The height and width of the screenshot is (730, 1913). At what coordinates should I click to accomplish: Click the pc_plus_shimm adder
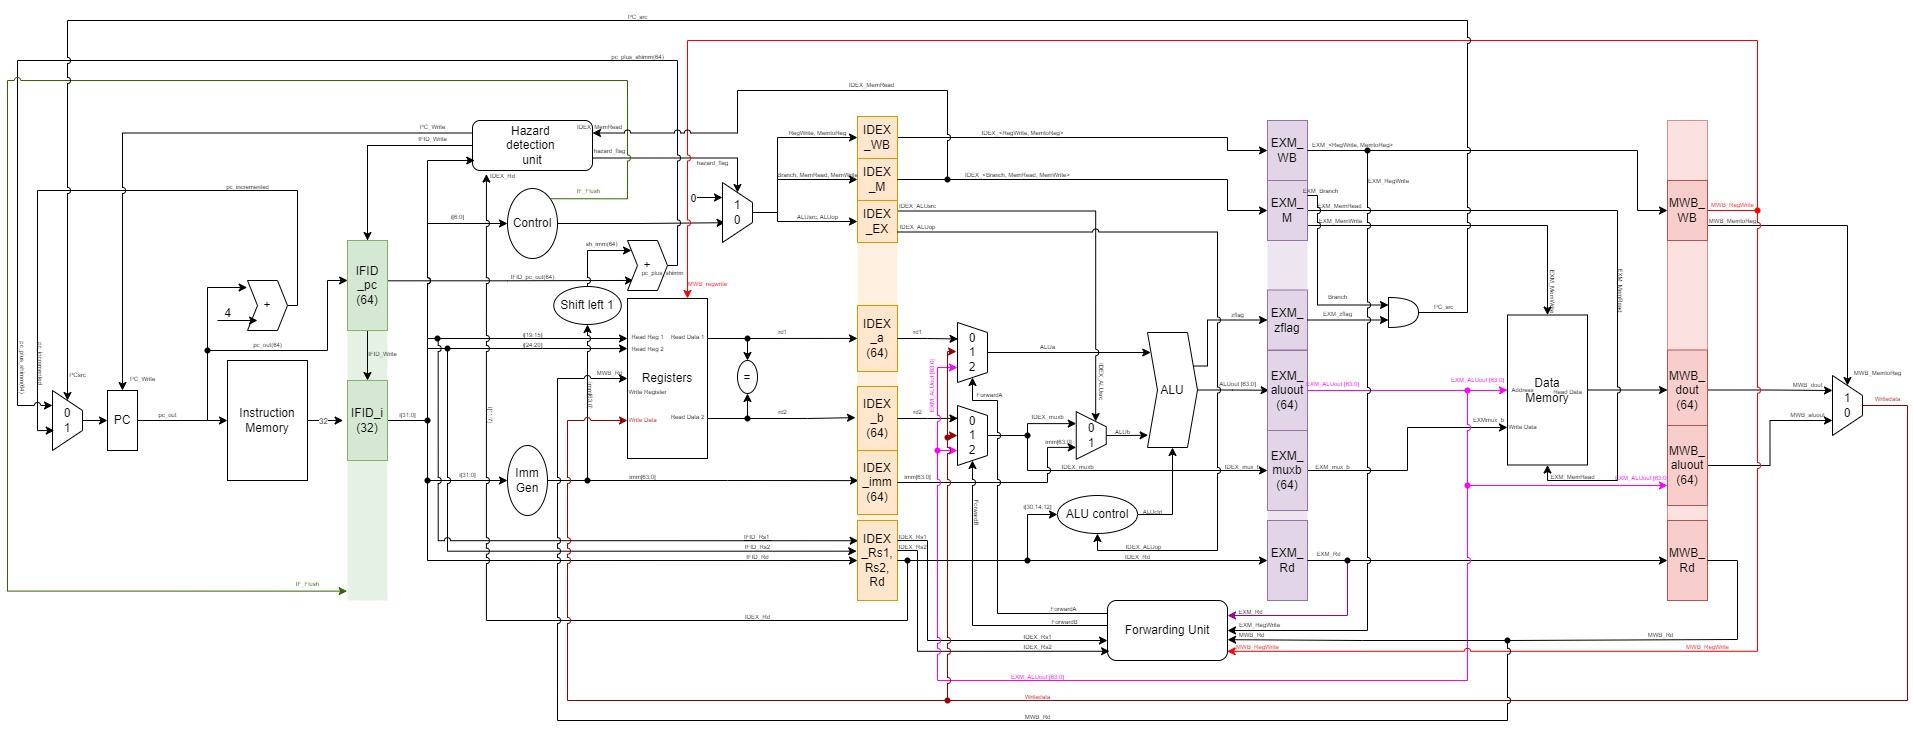[x=647, y=265]
